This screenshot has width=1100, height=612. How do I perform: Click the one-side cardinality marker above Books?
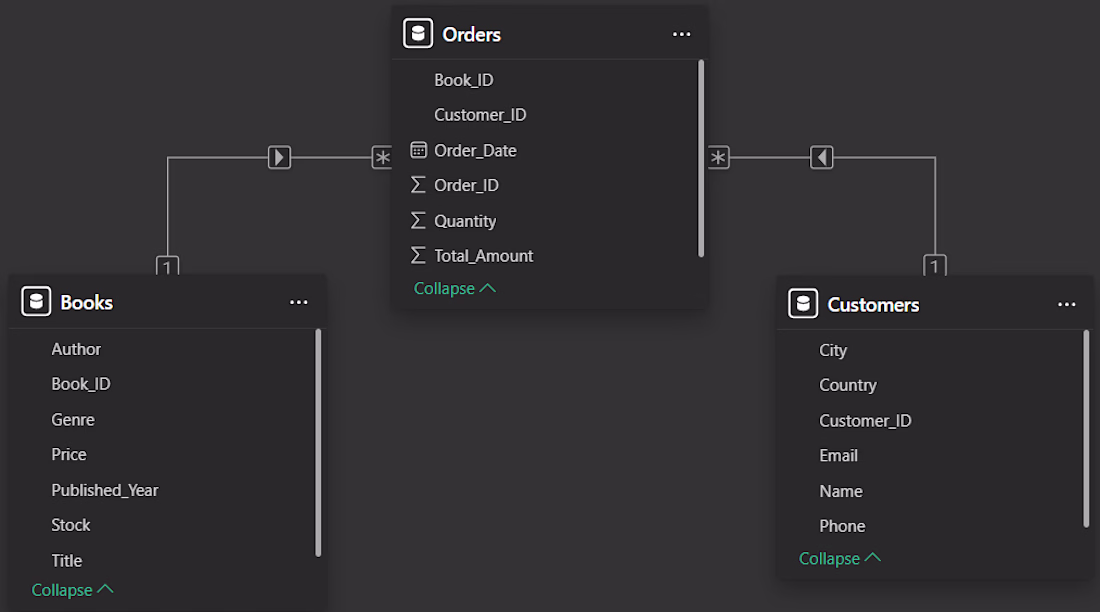click(167, 265)
